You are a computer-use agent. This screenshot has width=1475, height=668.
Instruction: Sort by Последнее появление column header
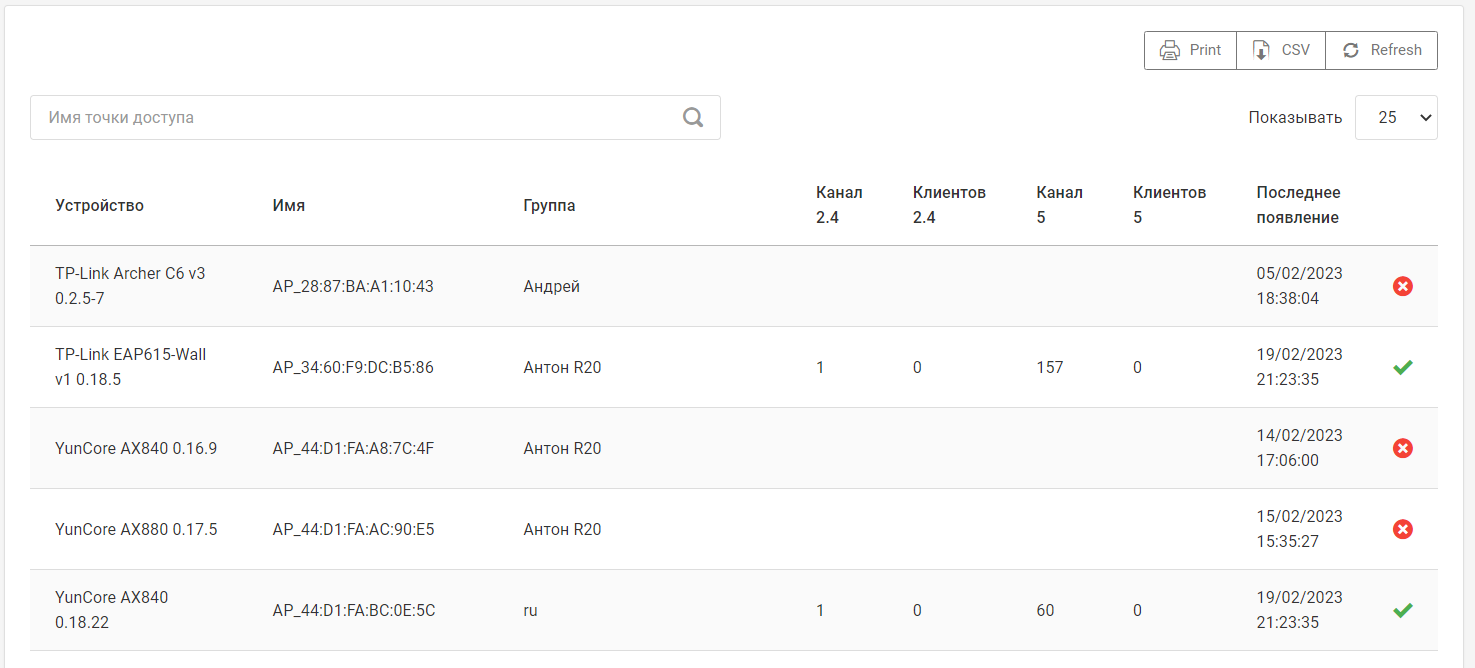(x=1298, y=204)
